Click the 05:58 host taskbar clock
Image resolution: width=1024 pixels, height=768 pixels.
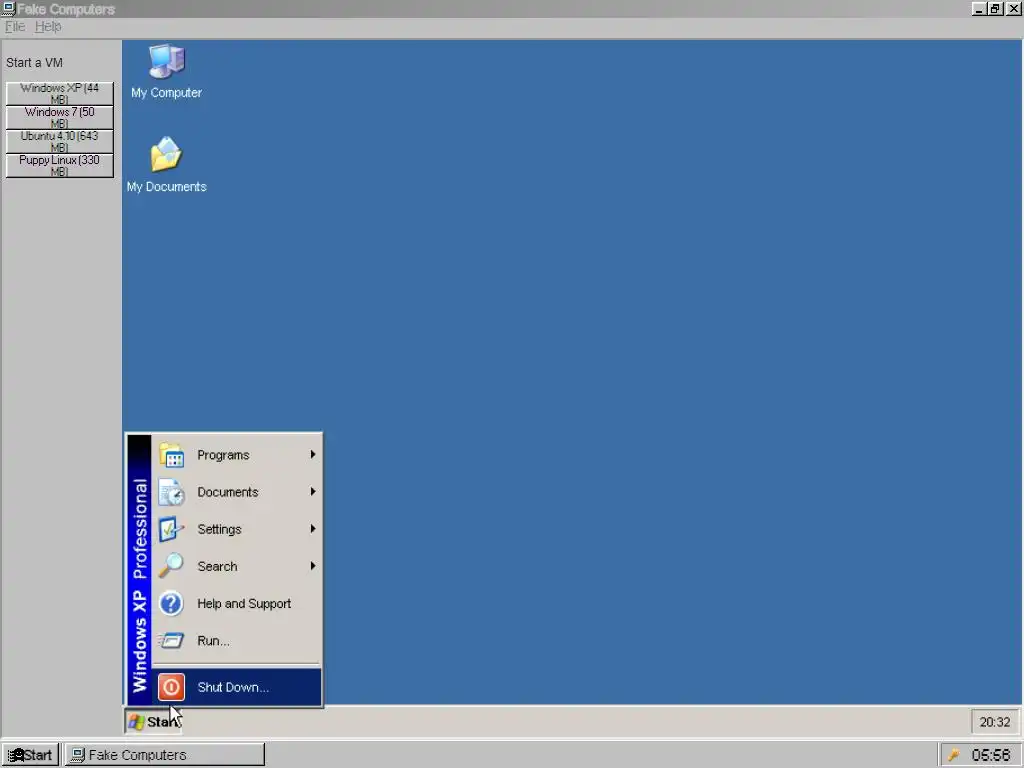pyautogui.click(x=991, y=755)
